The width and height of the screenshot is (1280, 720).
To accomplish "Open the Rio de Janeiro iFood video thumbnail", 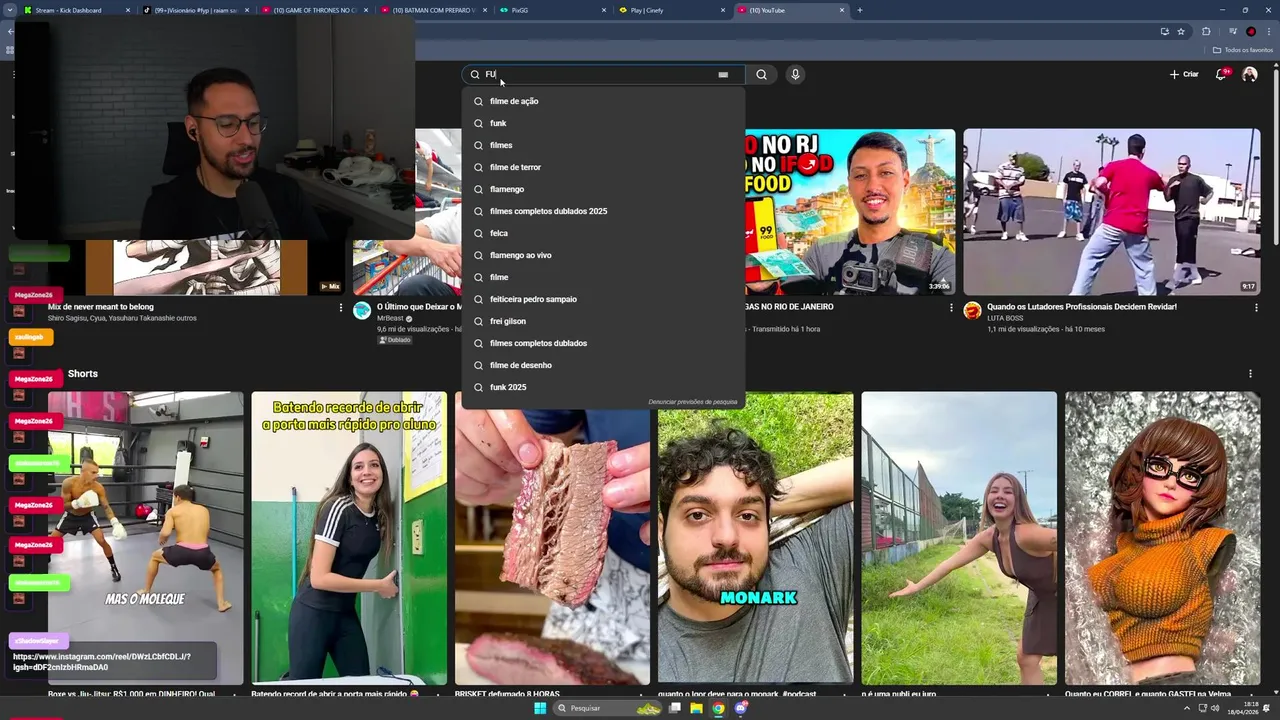I will tap(850, 212).
